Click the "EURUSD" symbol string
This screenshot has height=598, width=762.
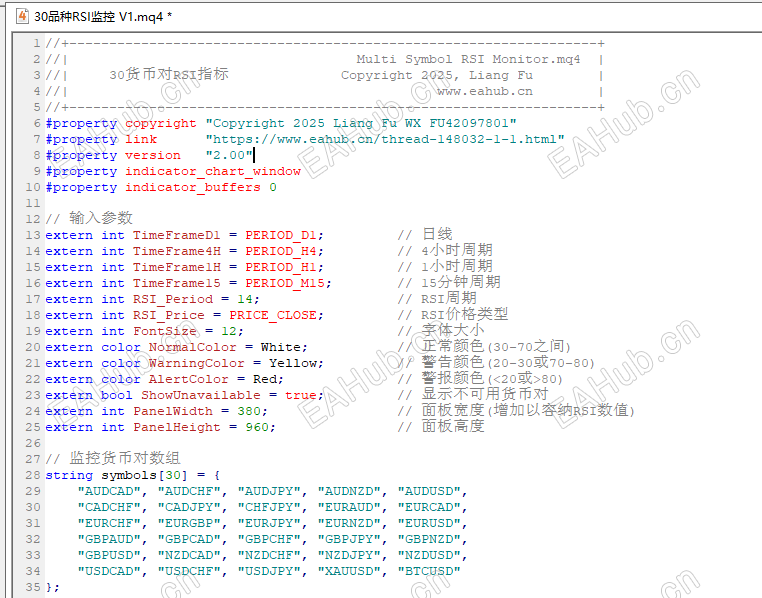point(429,524)
